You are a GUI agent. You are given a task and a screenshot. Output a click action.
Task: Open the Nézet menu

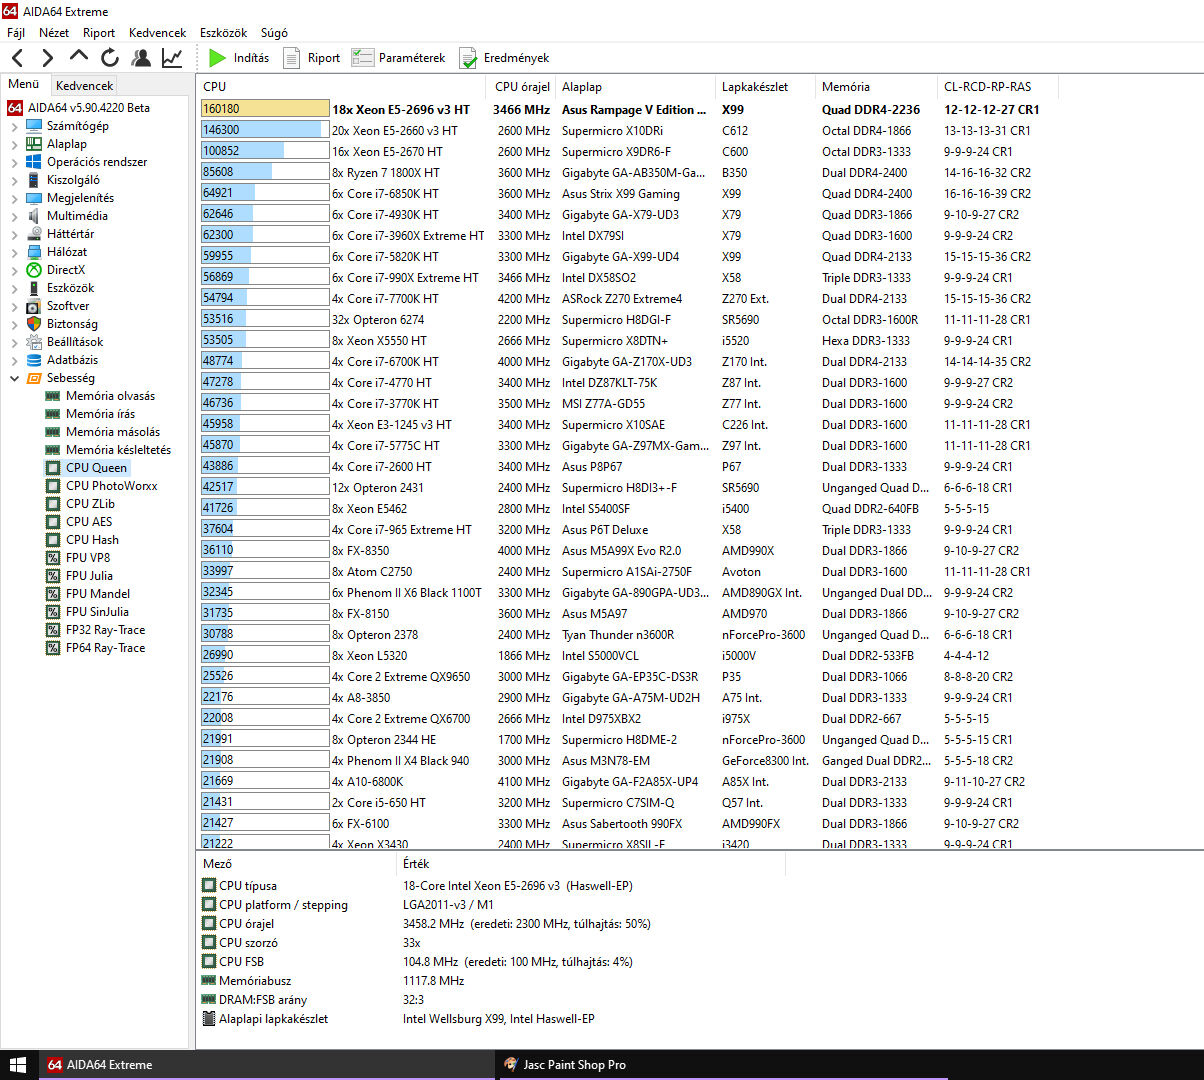(54, 33)
